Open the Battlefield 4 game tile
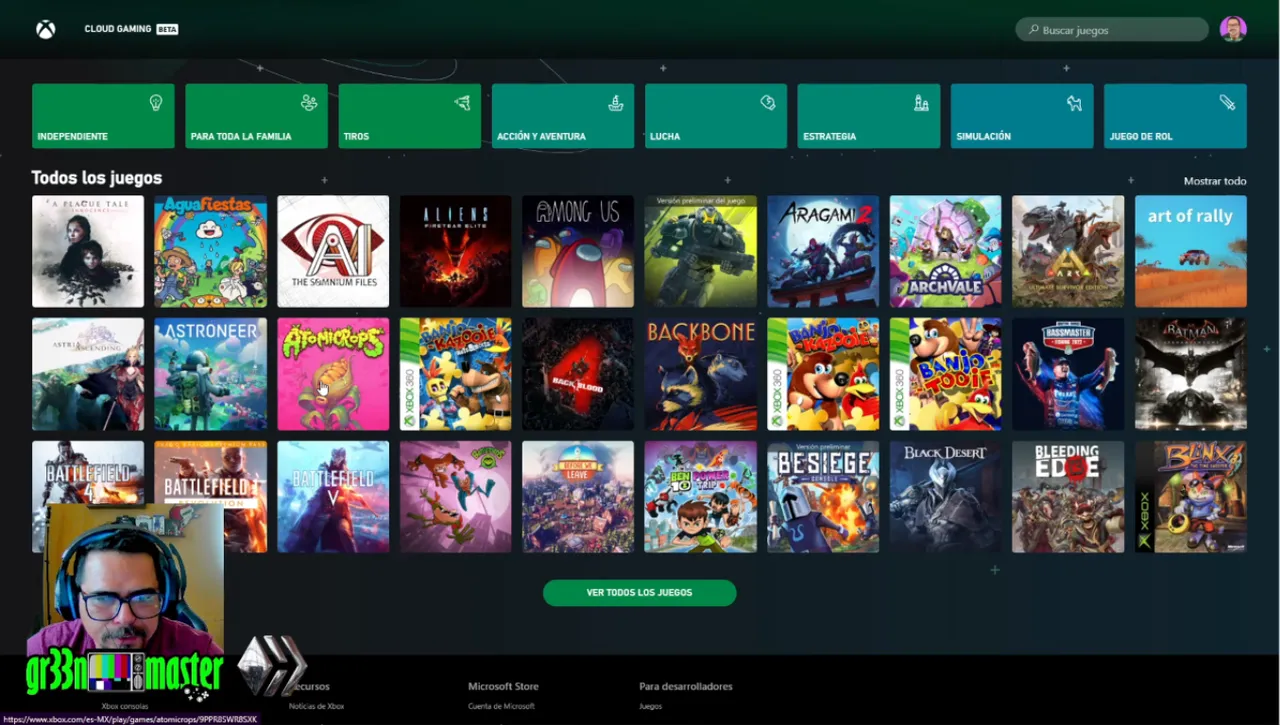The width and height of the screenshot is (1280, 725). (x=88, y=473)
